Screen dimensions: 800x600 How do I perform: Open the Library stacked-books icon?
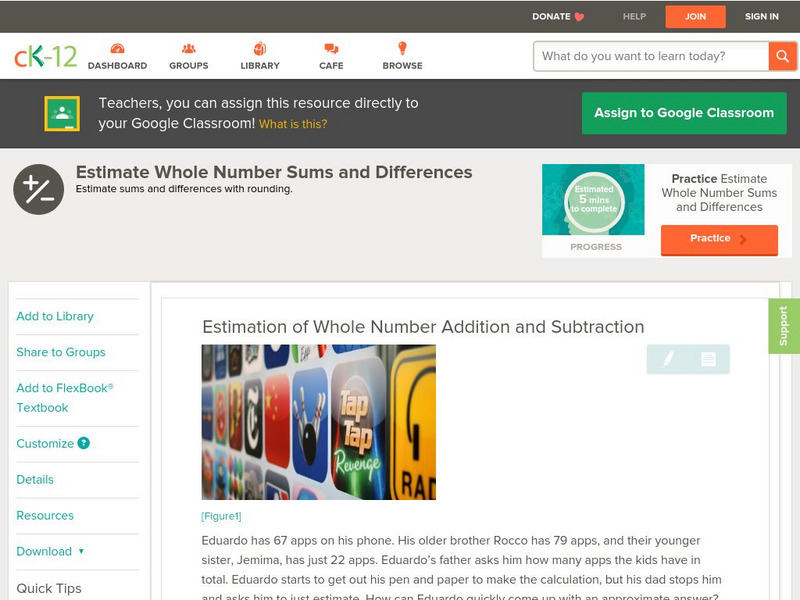(258, 47)
